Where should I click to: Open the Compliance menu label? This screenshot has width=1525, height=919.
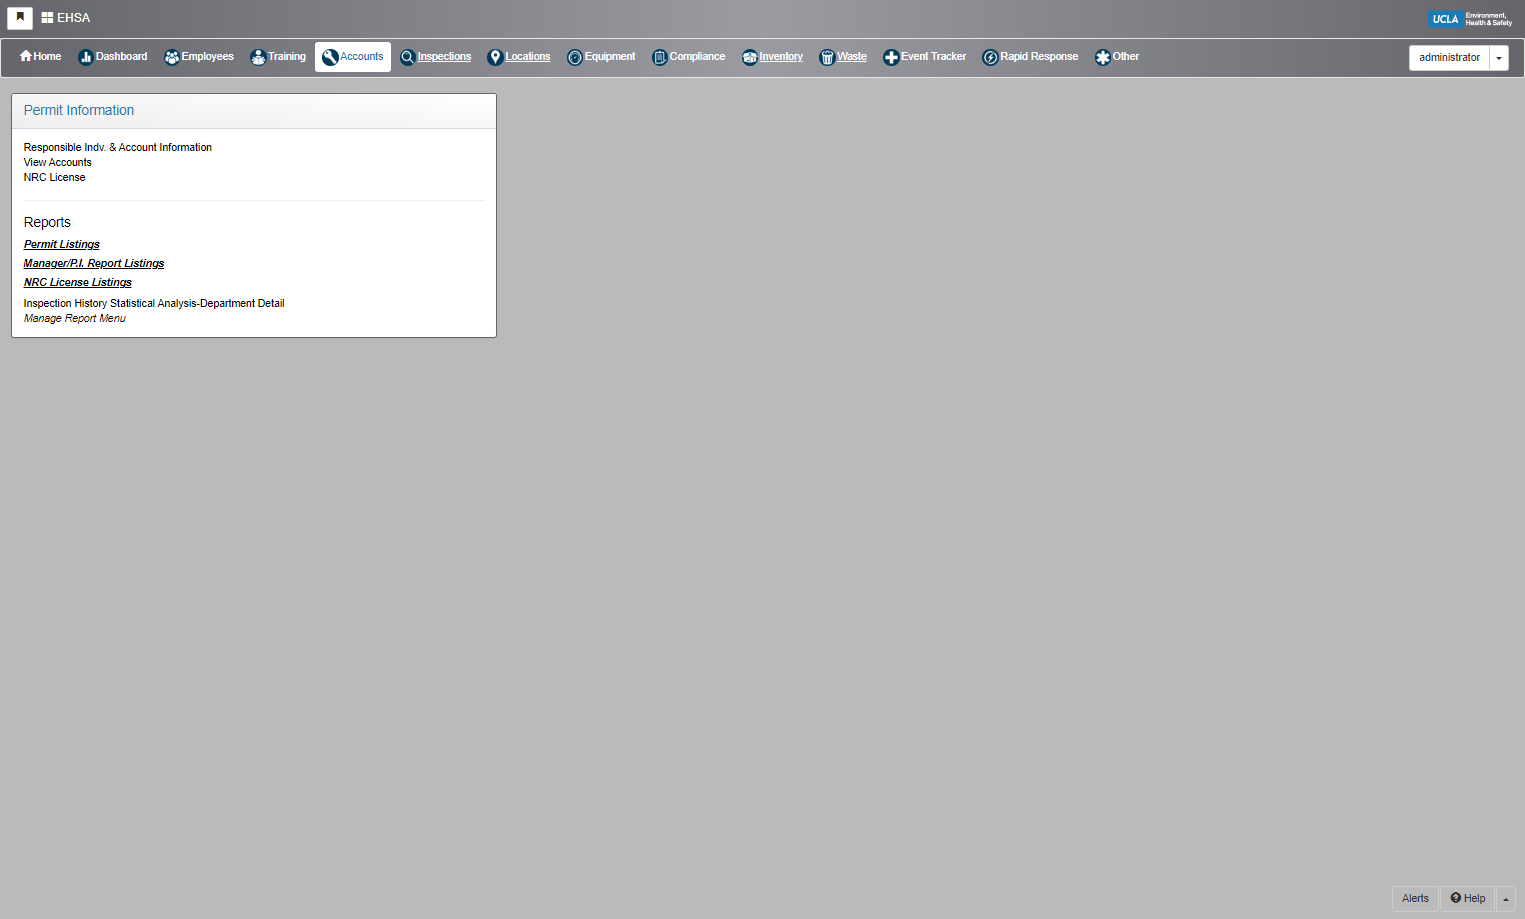[697, 56]
